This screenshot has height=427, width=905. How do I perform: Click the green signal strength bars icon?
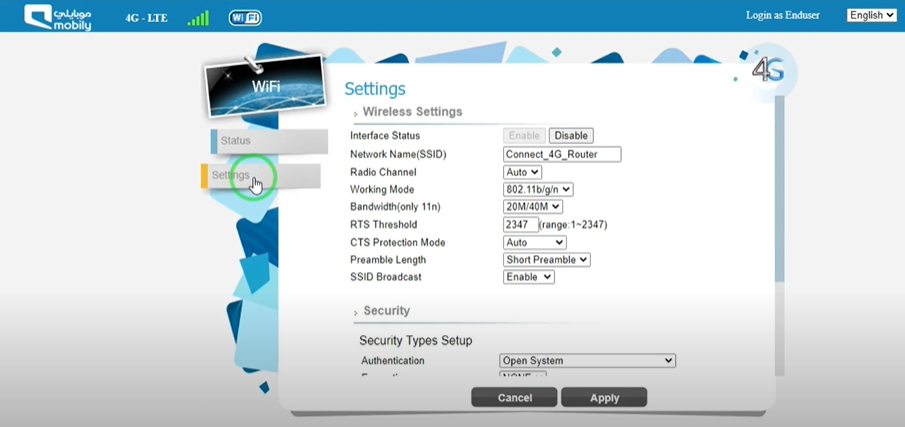pos(198,18)
